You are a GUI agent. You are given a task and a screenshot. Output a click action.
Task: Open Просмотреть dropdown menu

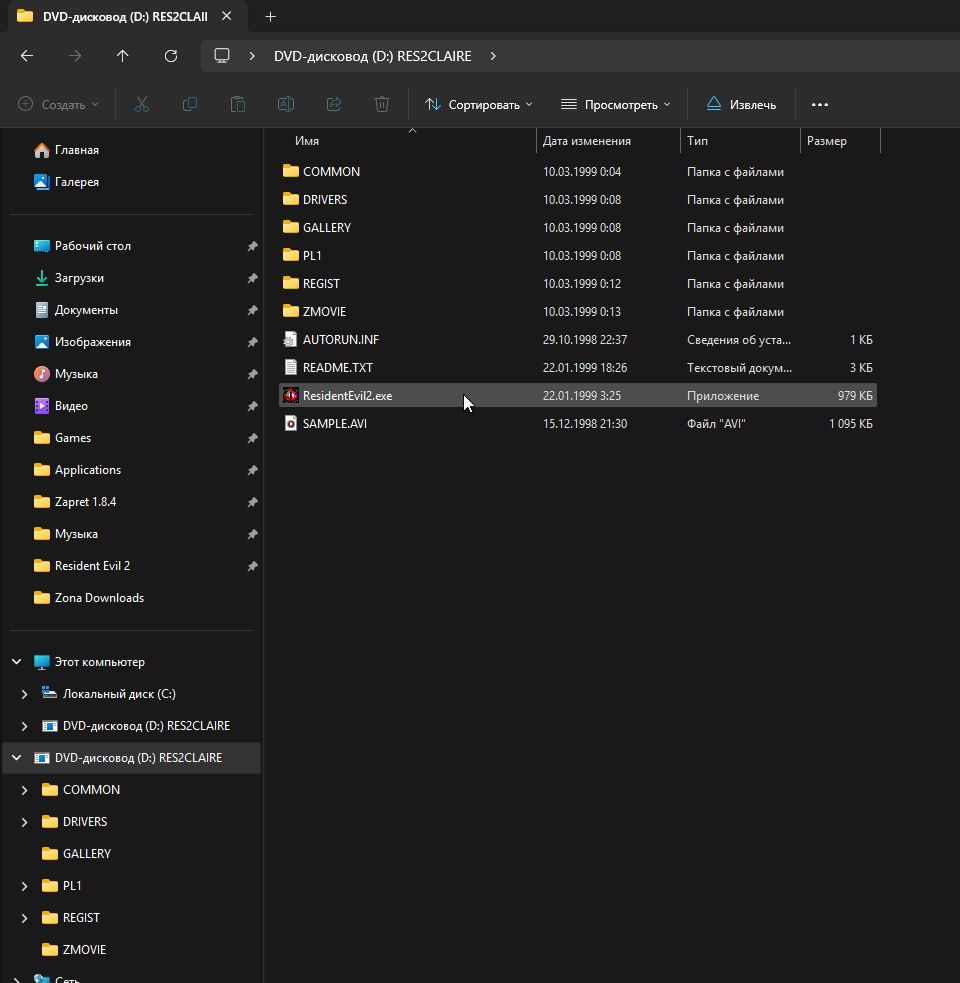coord(616,104)
